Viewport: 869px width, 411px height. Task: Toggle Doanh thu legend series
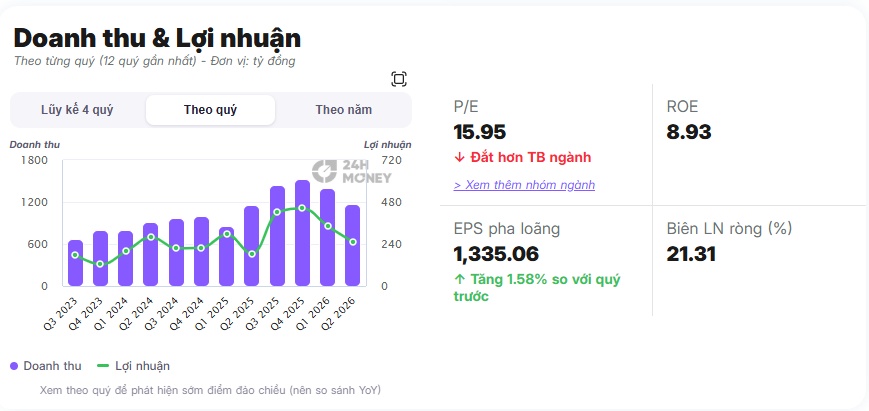pyautogui.click(x=46, y=366)
